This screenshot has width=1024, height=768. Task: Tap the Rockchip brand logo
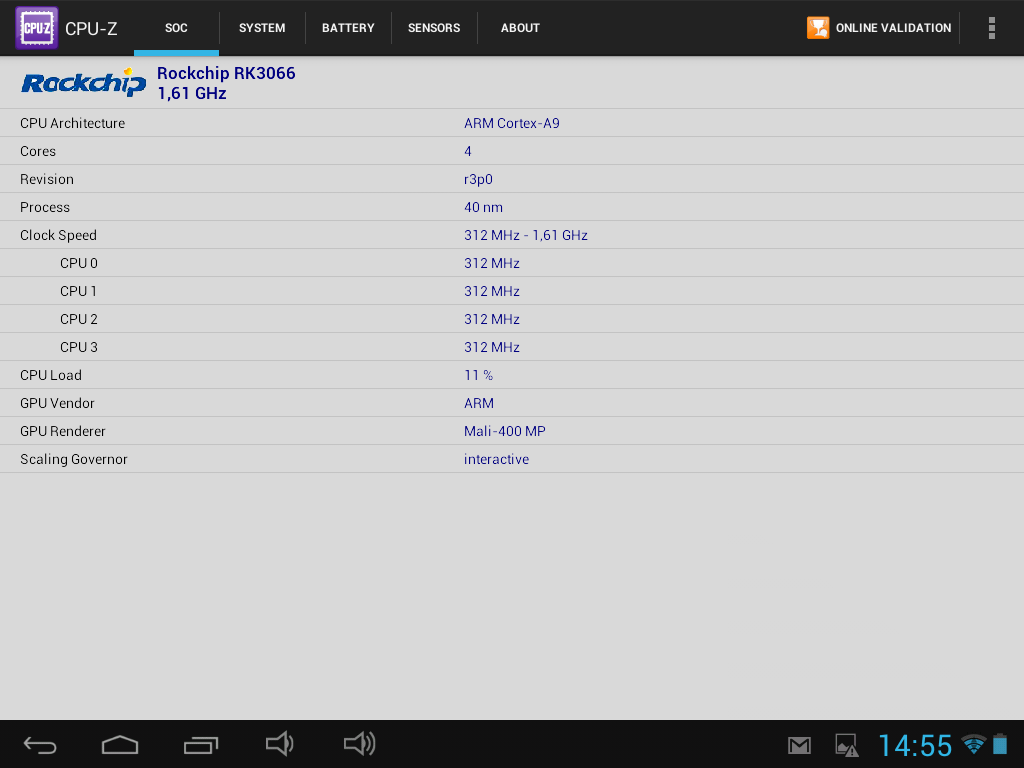pos(84,83)
